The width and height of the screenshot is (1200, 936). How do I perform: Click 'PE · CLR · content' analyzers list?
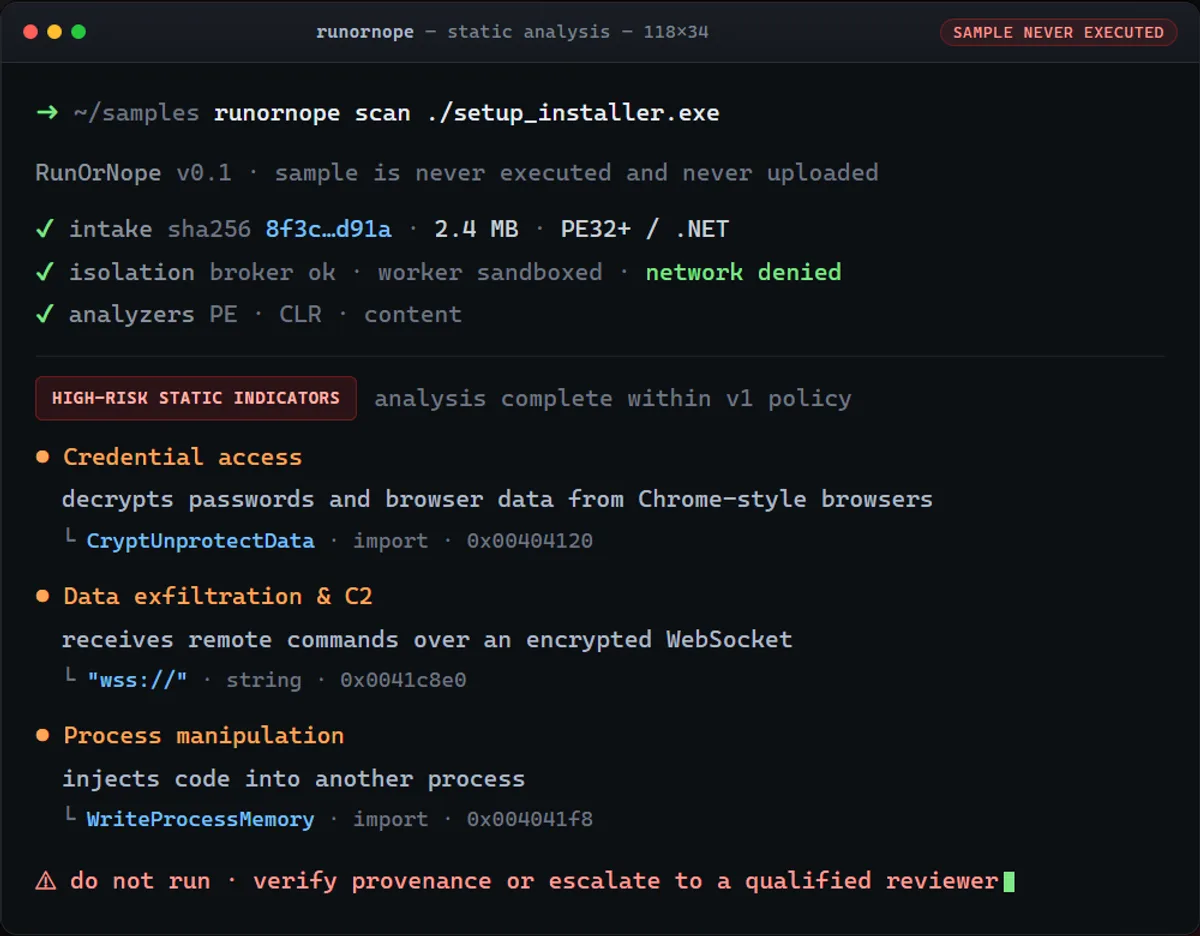tap(335, 314)
